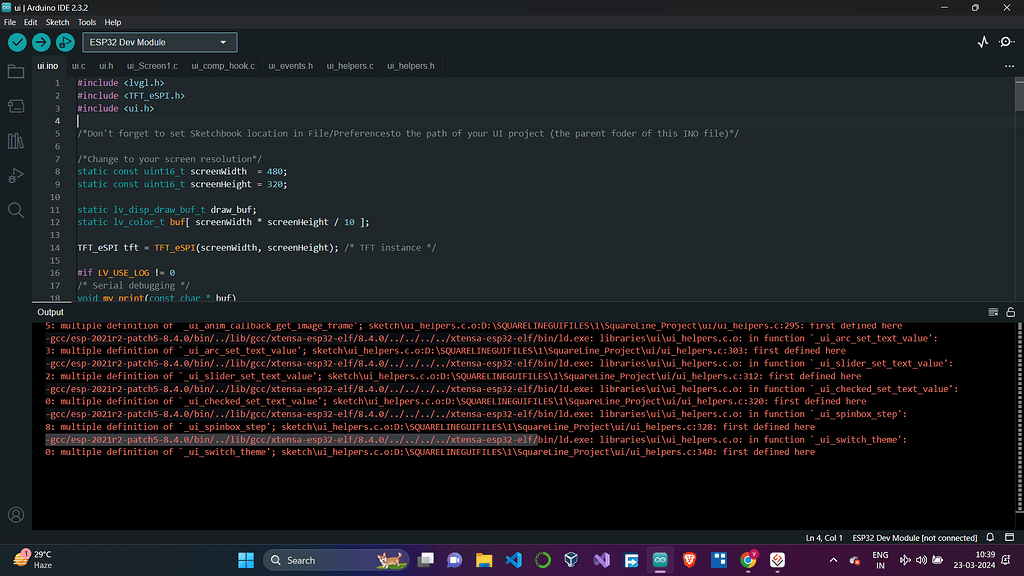
Task: Toggle bottom panel icon in status bar
Action: [x=1010, y=537]
